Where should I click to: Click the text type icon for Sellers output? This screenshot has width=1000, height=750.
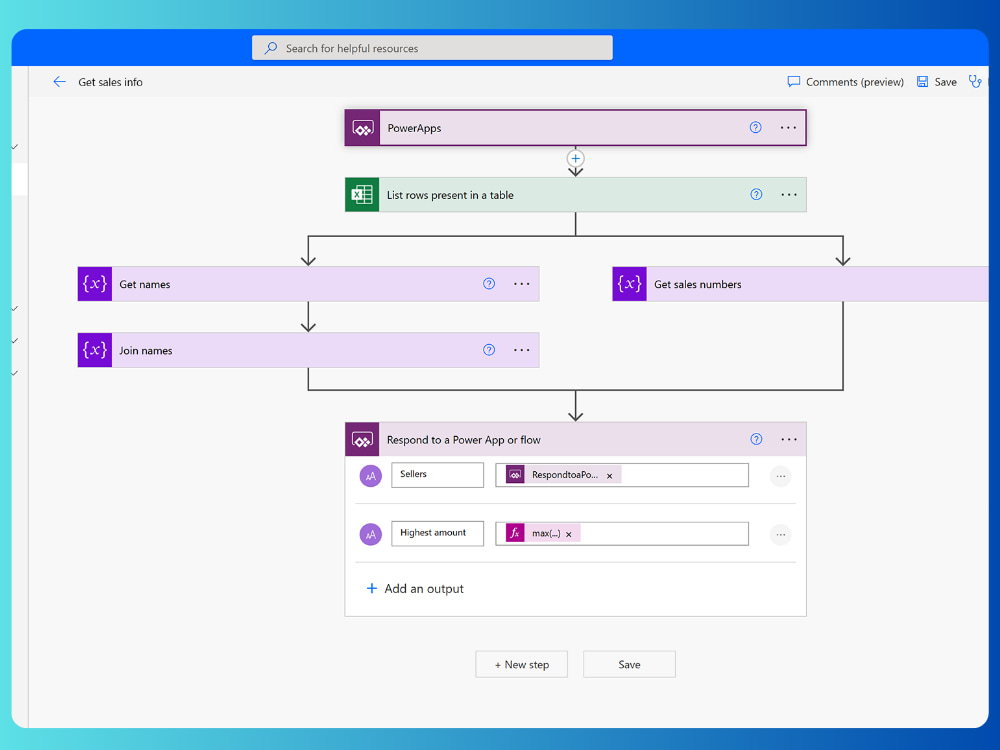[371, 476]
